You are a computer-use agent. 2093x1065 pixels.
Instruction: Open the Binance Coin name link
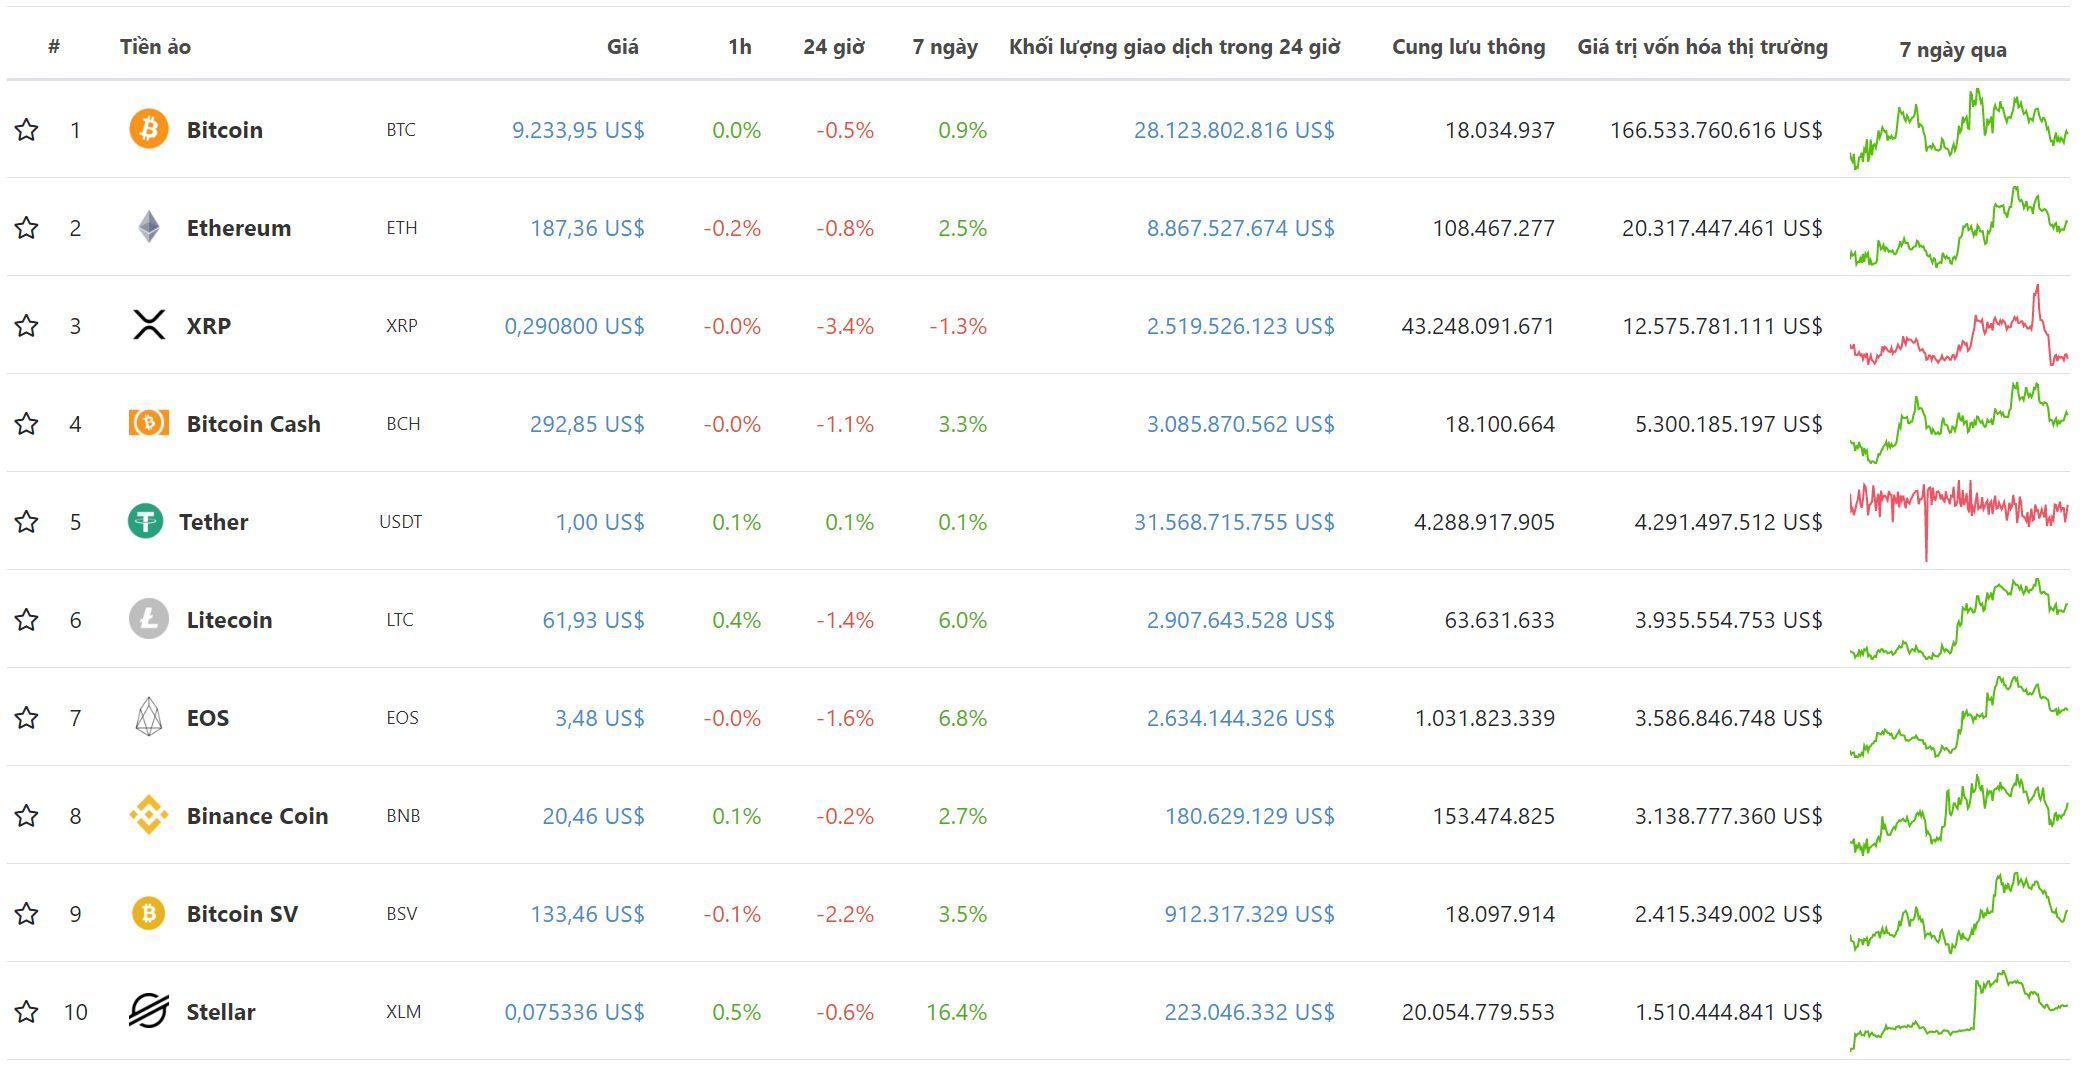coord(257,815)
